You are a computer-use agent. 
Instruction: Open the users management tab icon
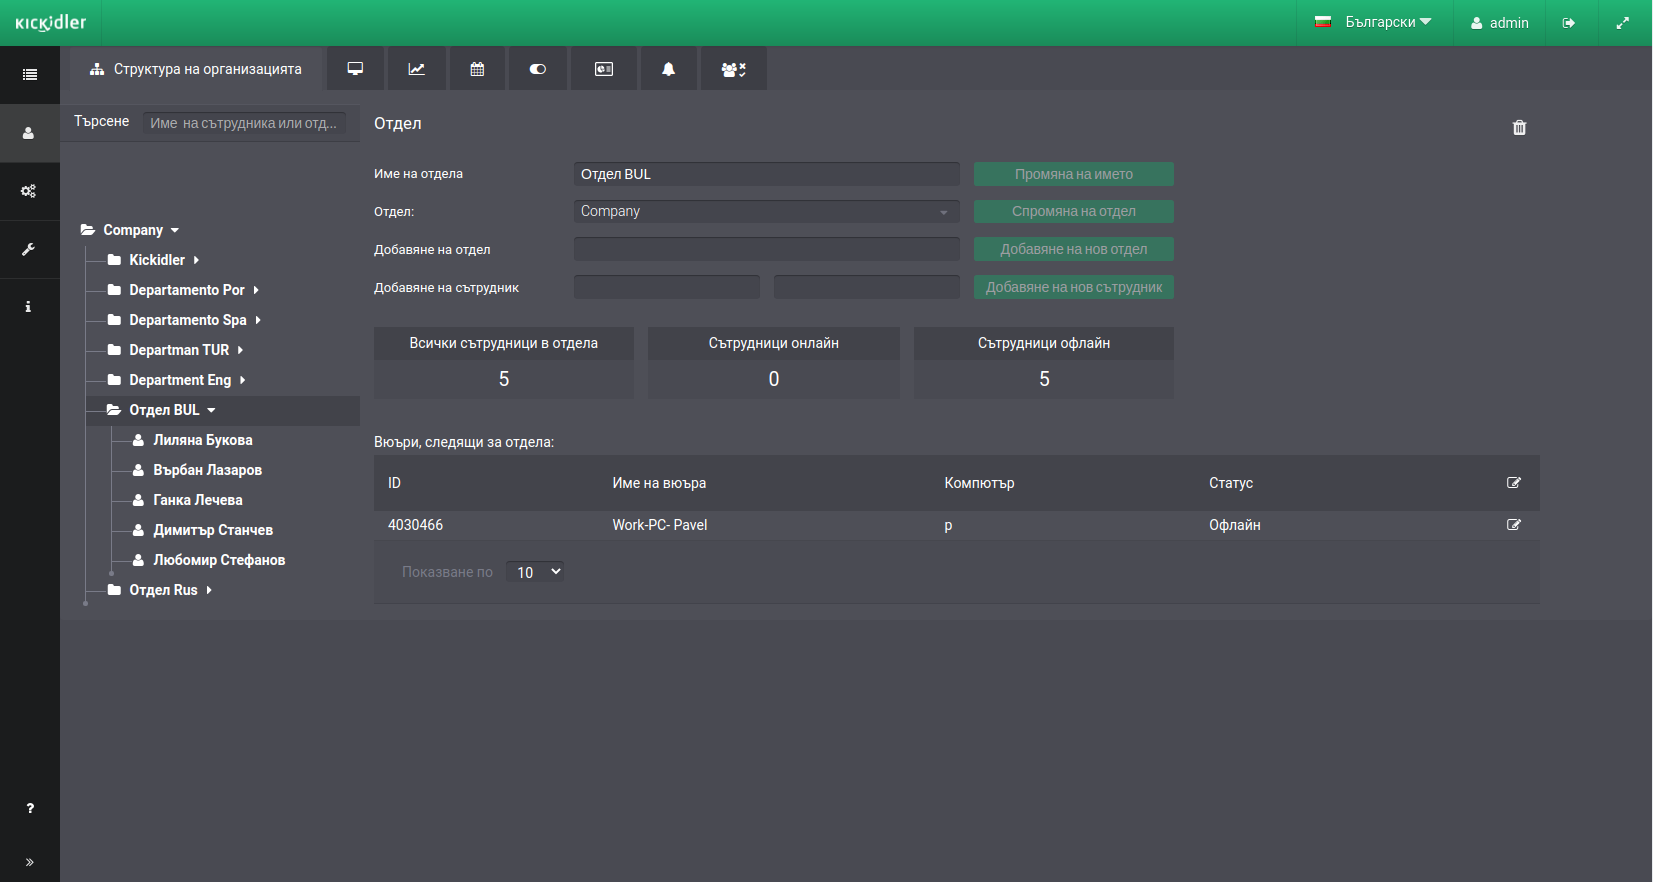pyautogui.click(x=734, y=69)
